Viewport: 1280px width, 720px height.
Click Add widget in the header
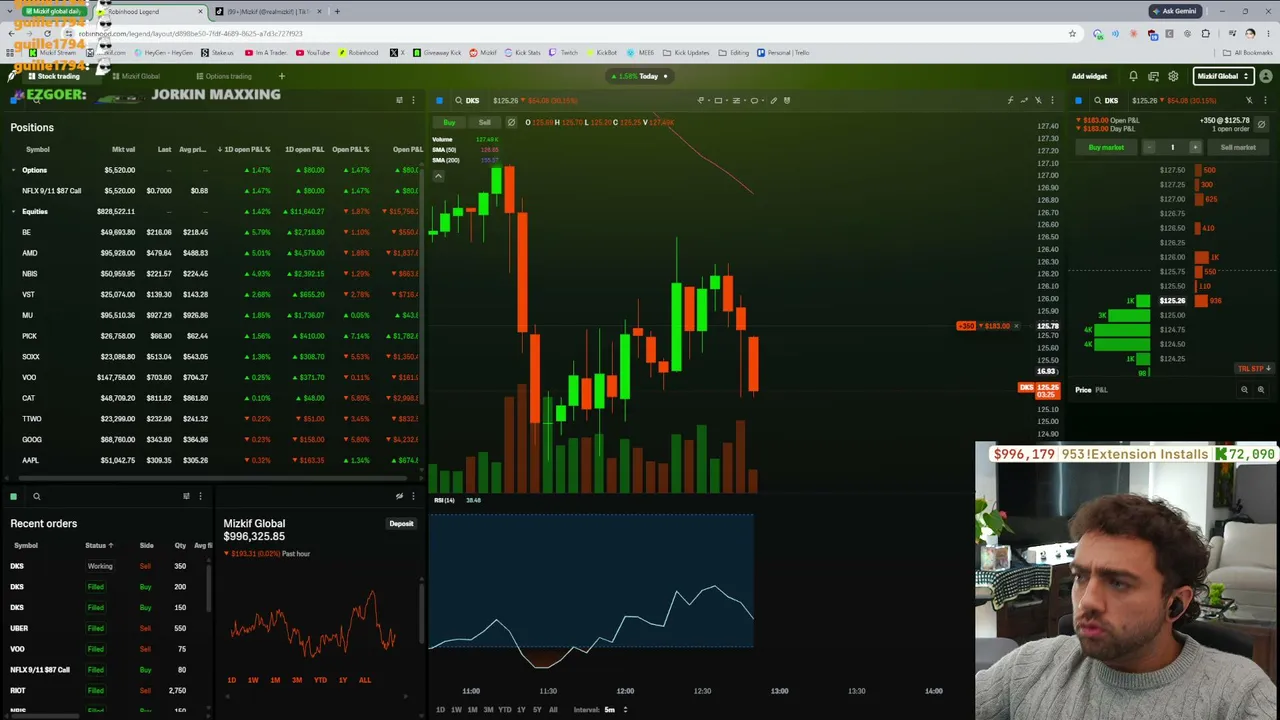pos(1089,76)
